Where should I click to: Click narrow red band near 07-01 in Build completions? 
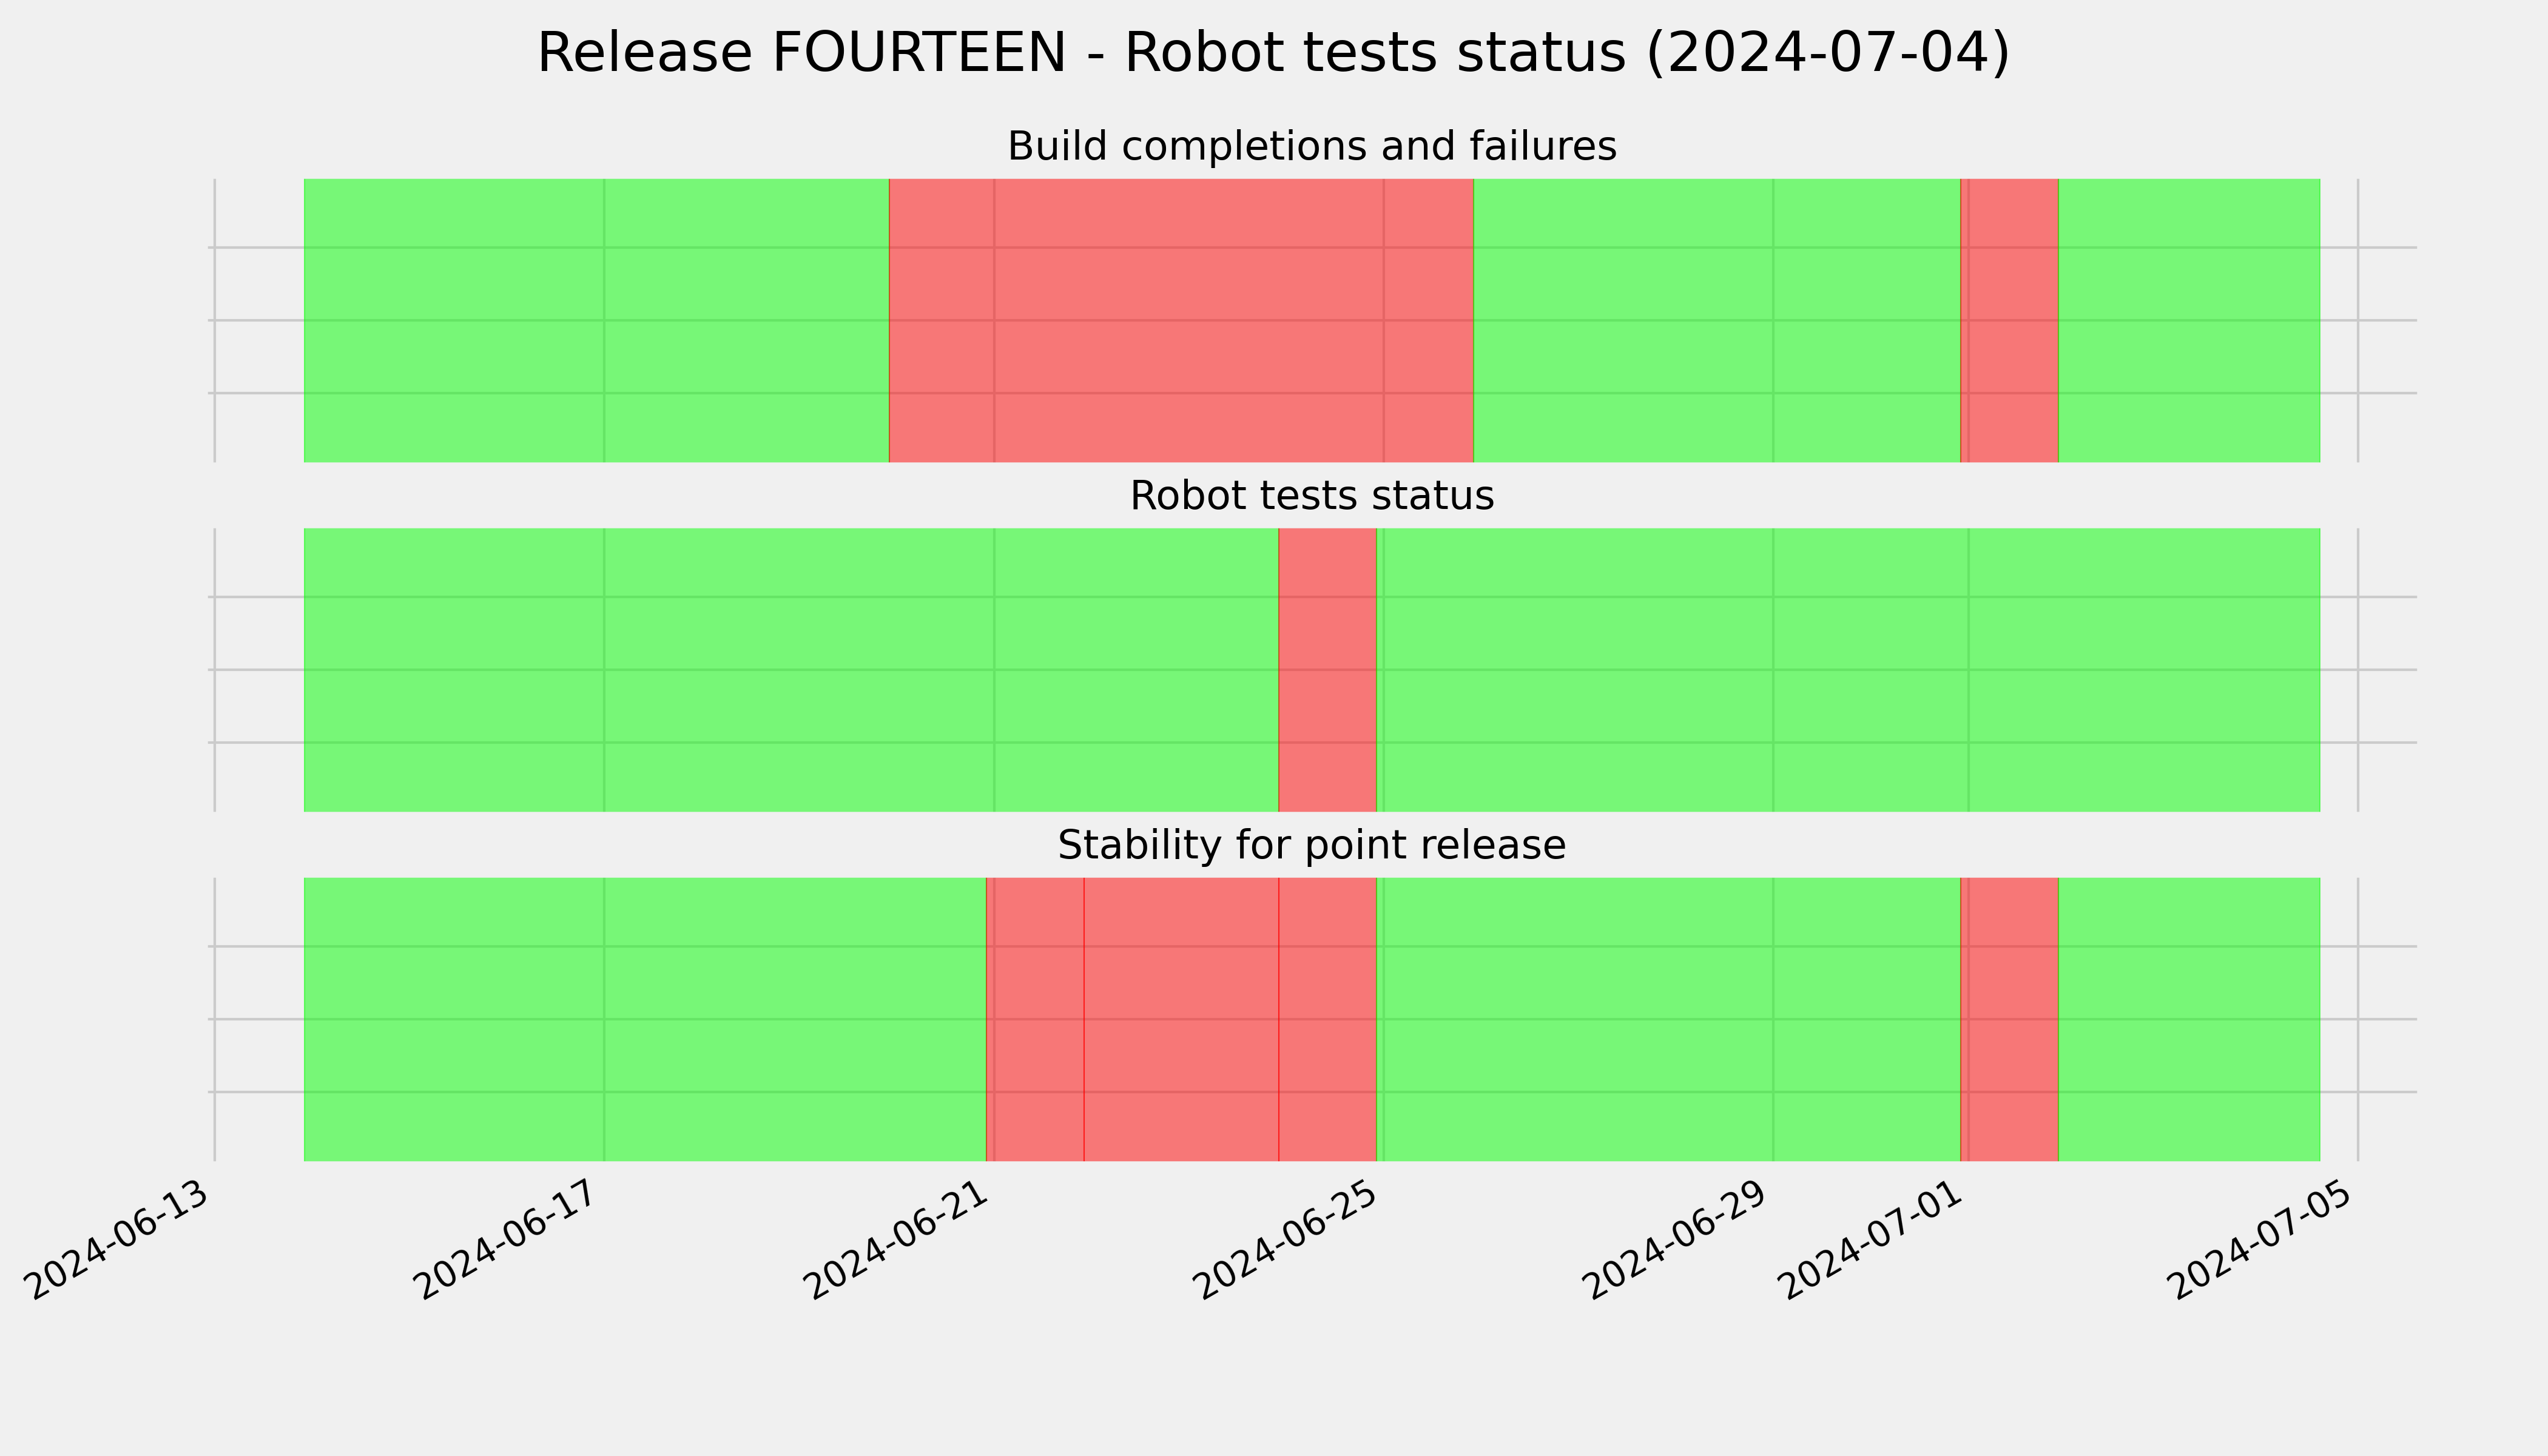click(2010, 320)
